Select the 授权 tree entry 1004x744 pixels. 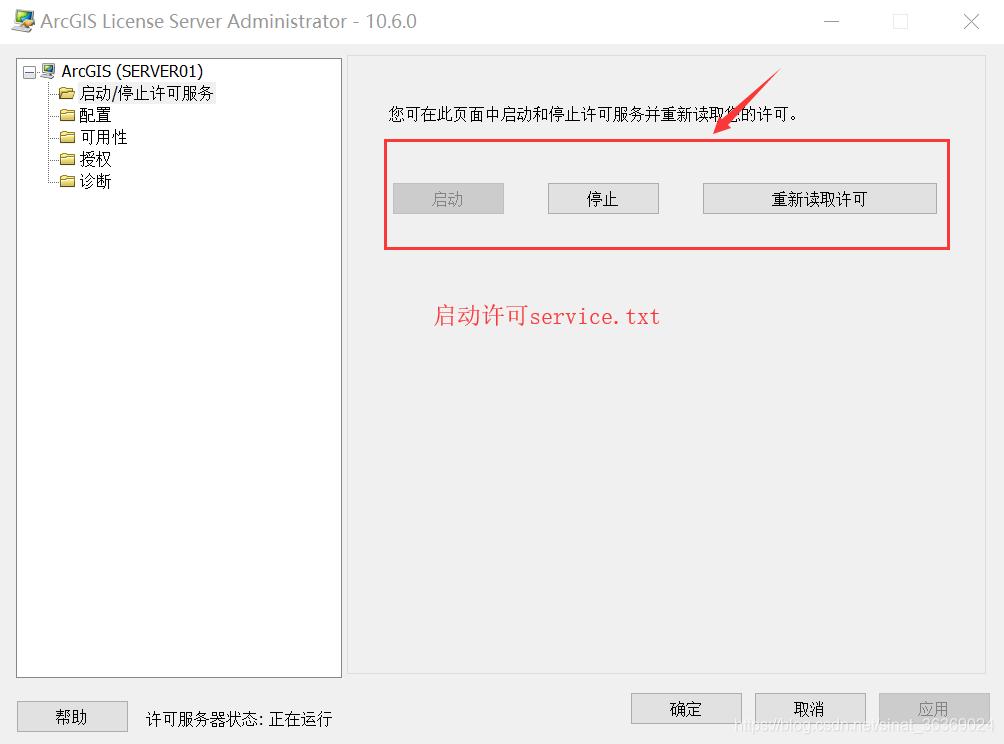click(95, 159)
